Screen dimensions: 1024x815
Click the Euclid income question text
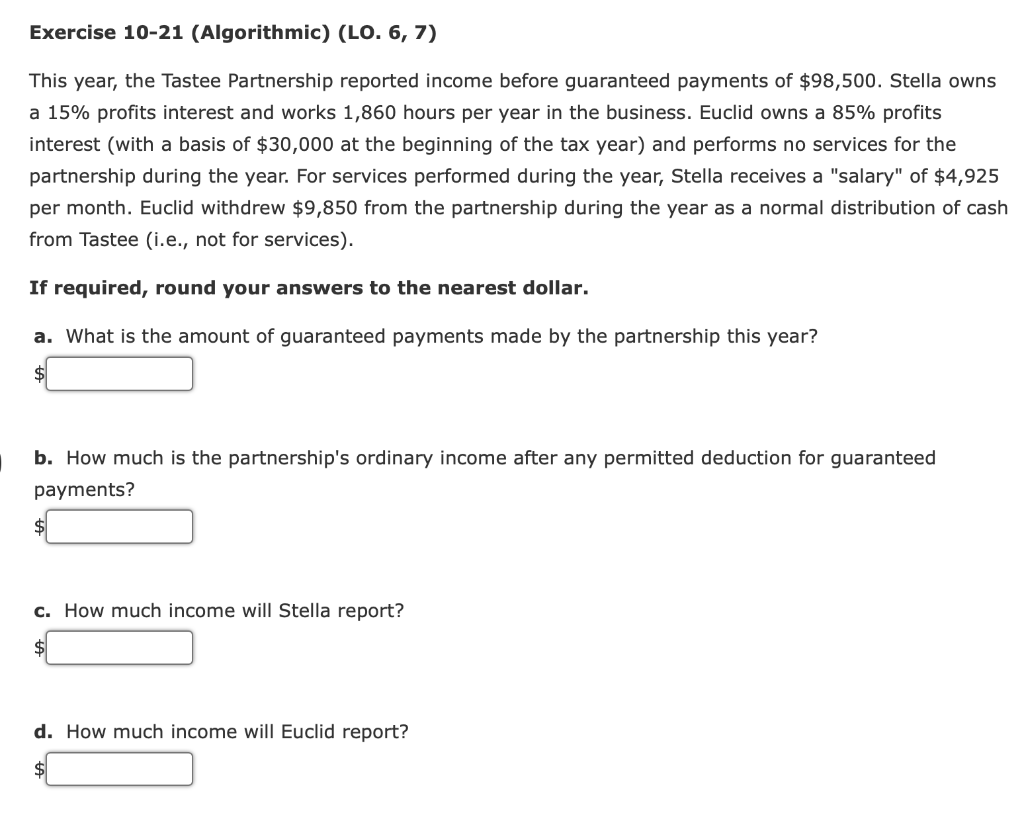pos(235,731)
